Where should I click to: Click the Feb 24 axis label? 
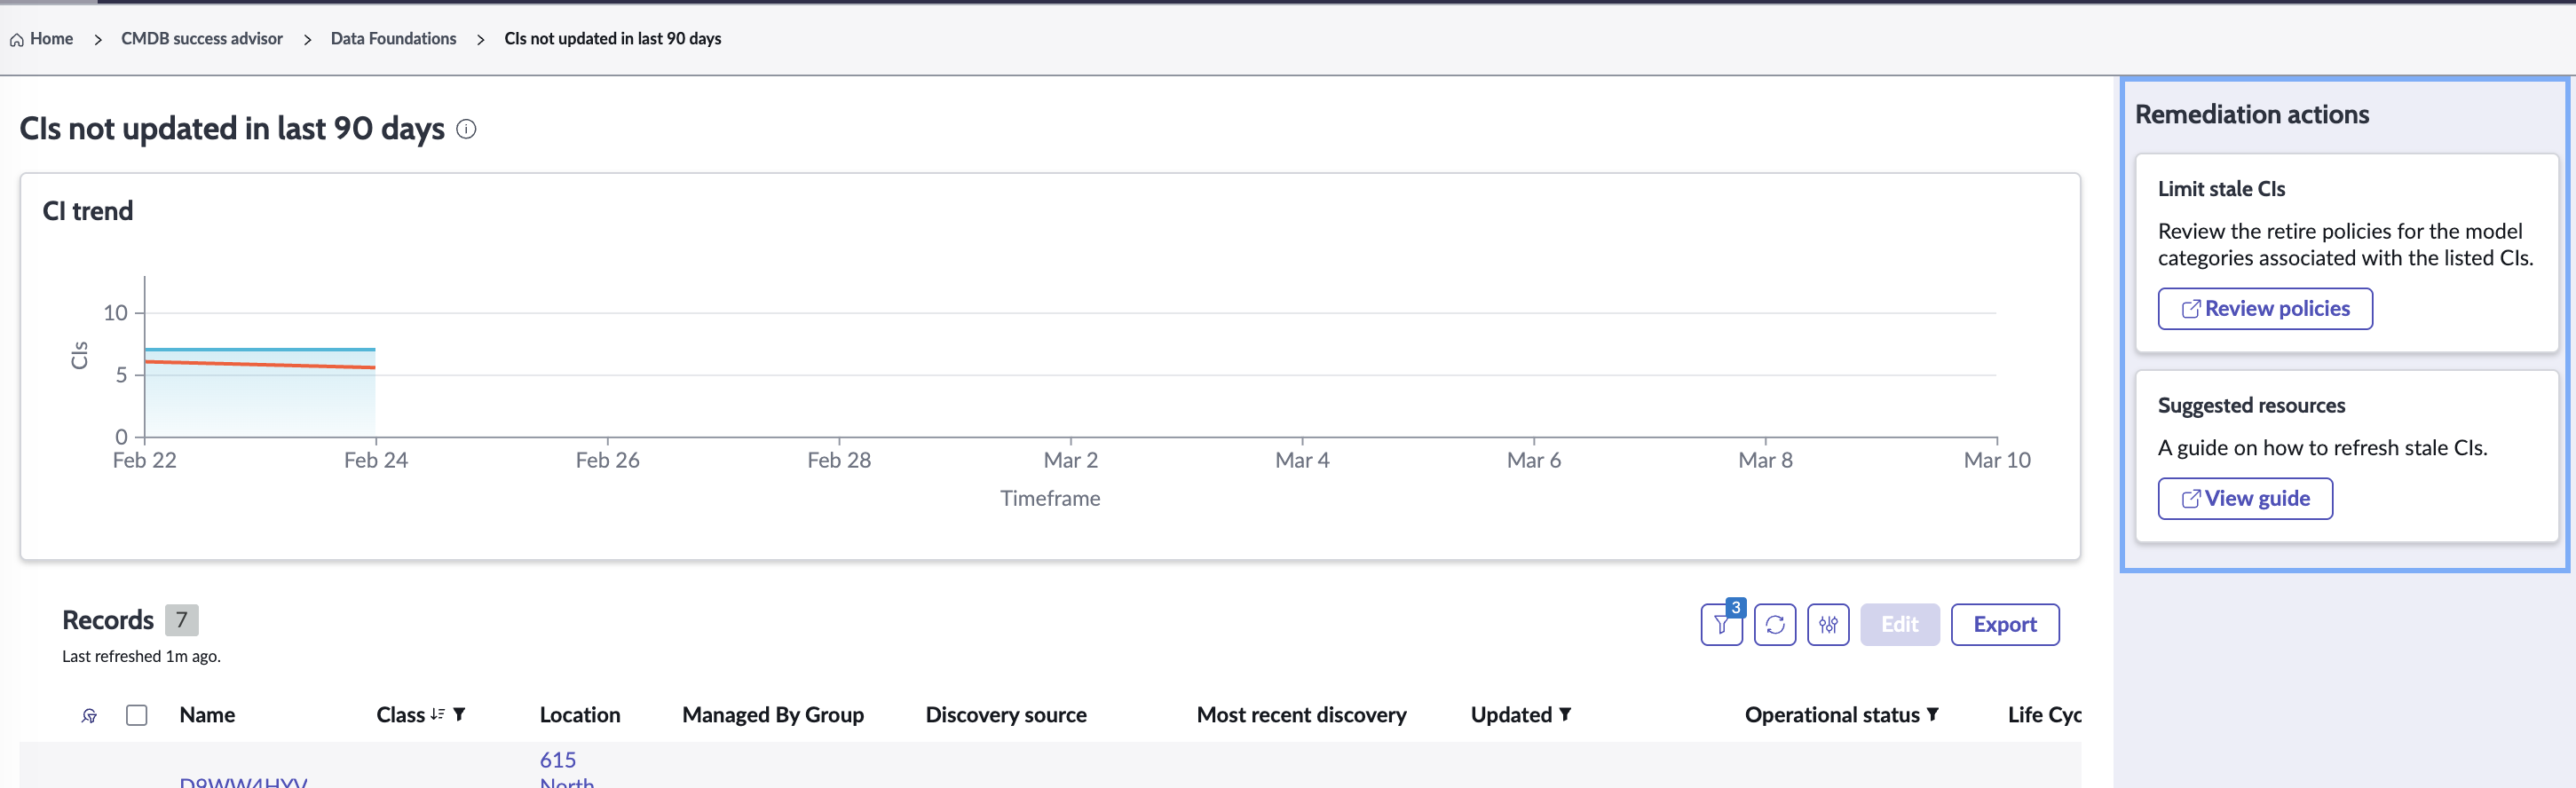pyautogui.click(x=376, y=460)
